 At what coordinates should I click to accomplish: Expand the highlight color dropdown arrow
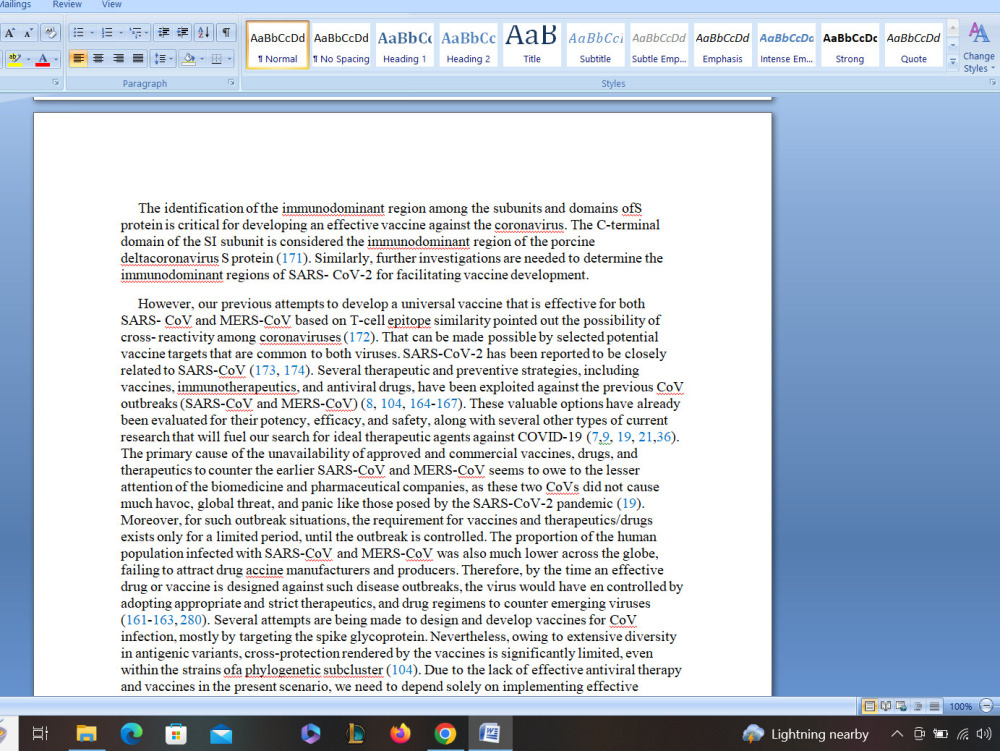(28, 59)
